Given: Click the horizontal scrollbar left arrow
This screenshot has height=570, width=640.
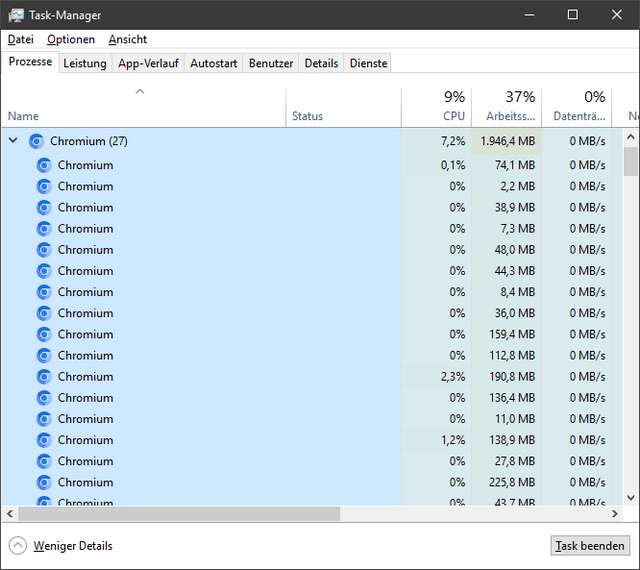Looking at the screenshot, I should pos(10,514).
